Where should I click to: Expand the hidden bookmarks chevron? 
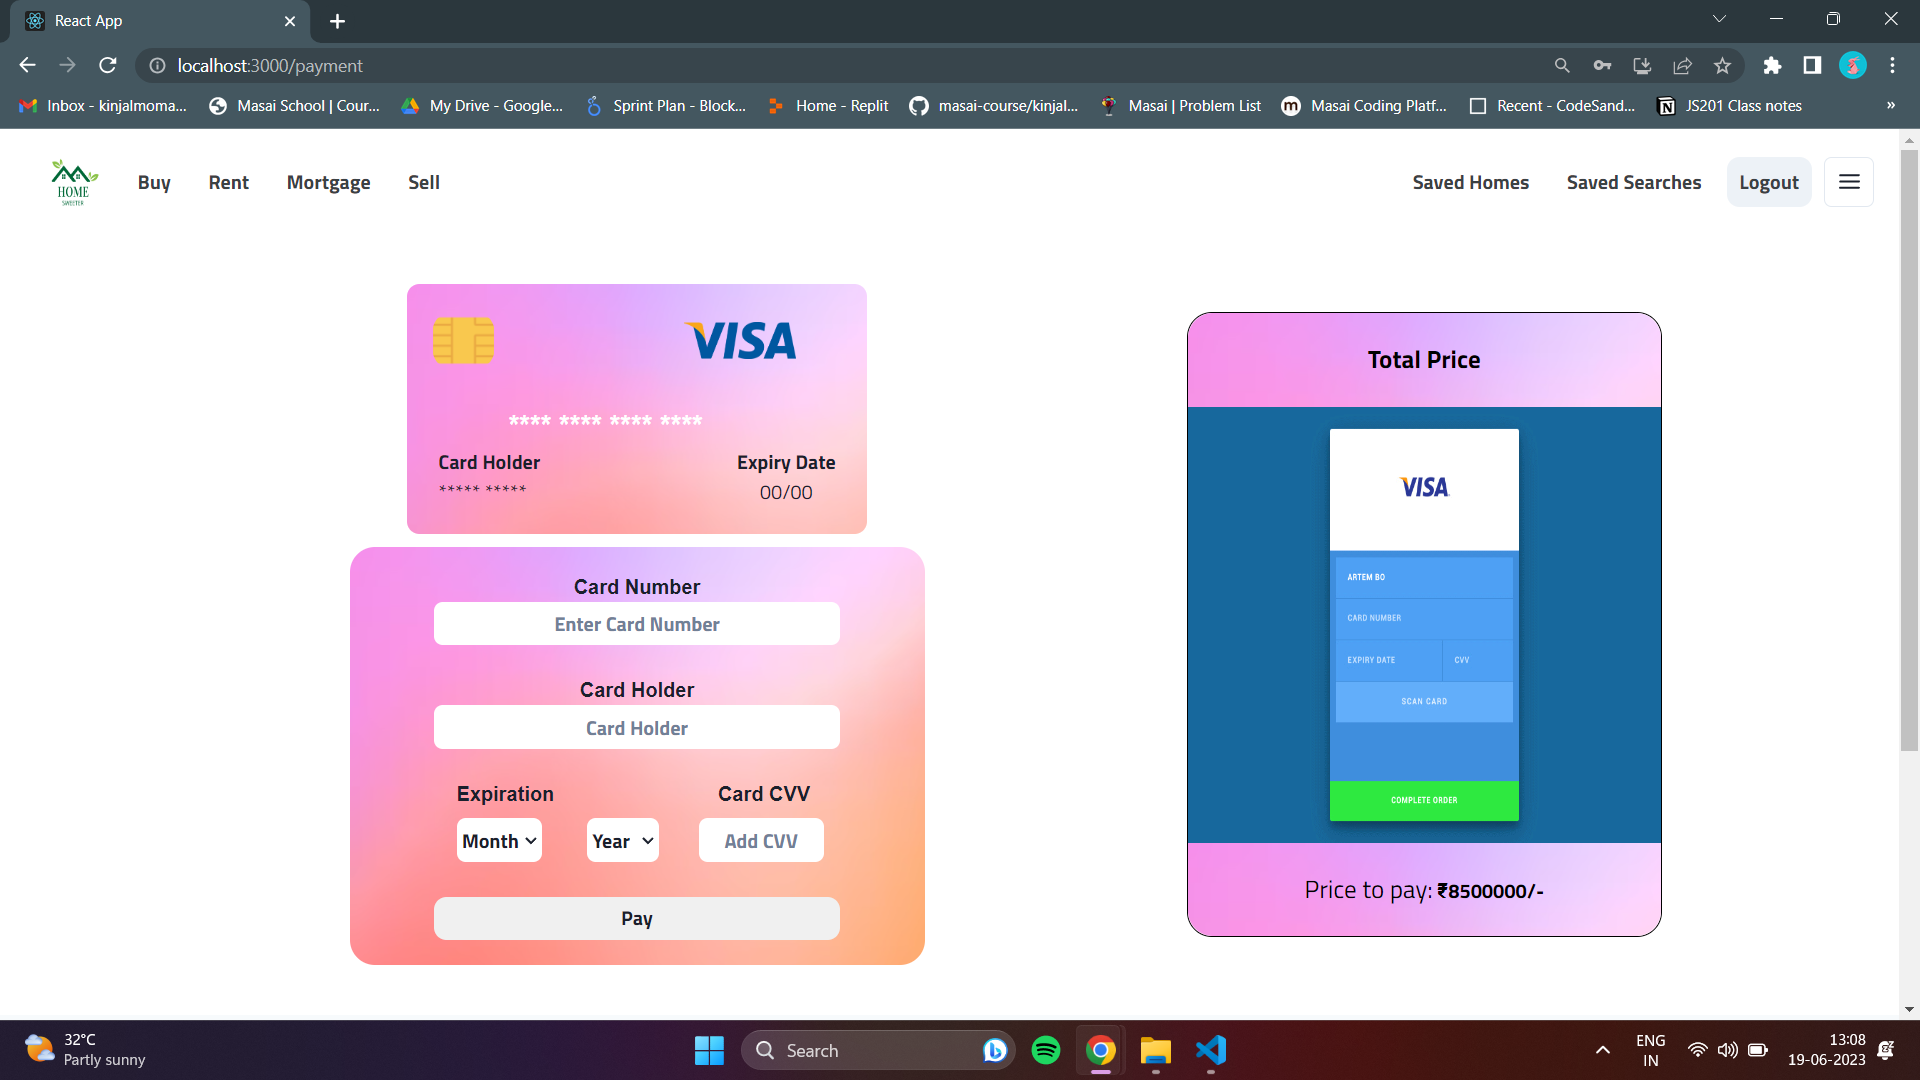[1890, 106]
